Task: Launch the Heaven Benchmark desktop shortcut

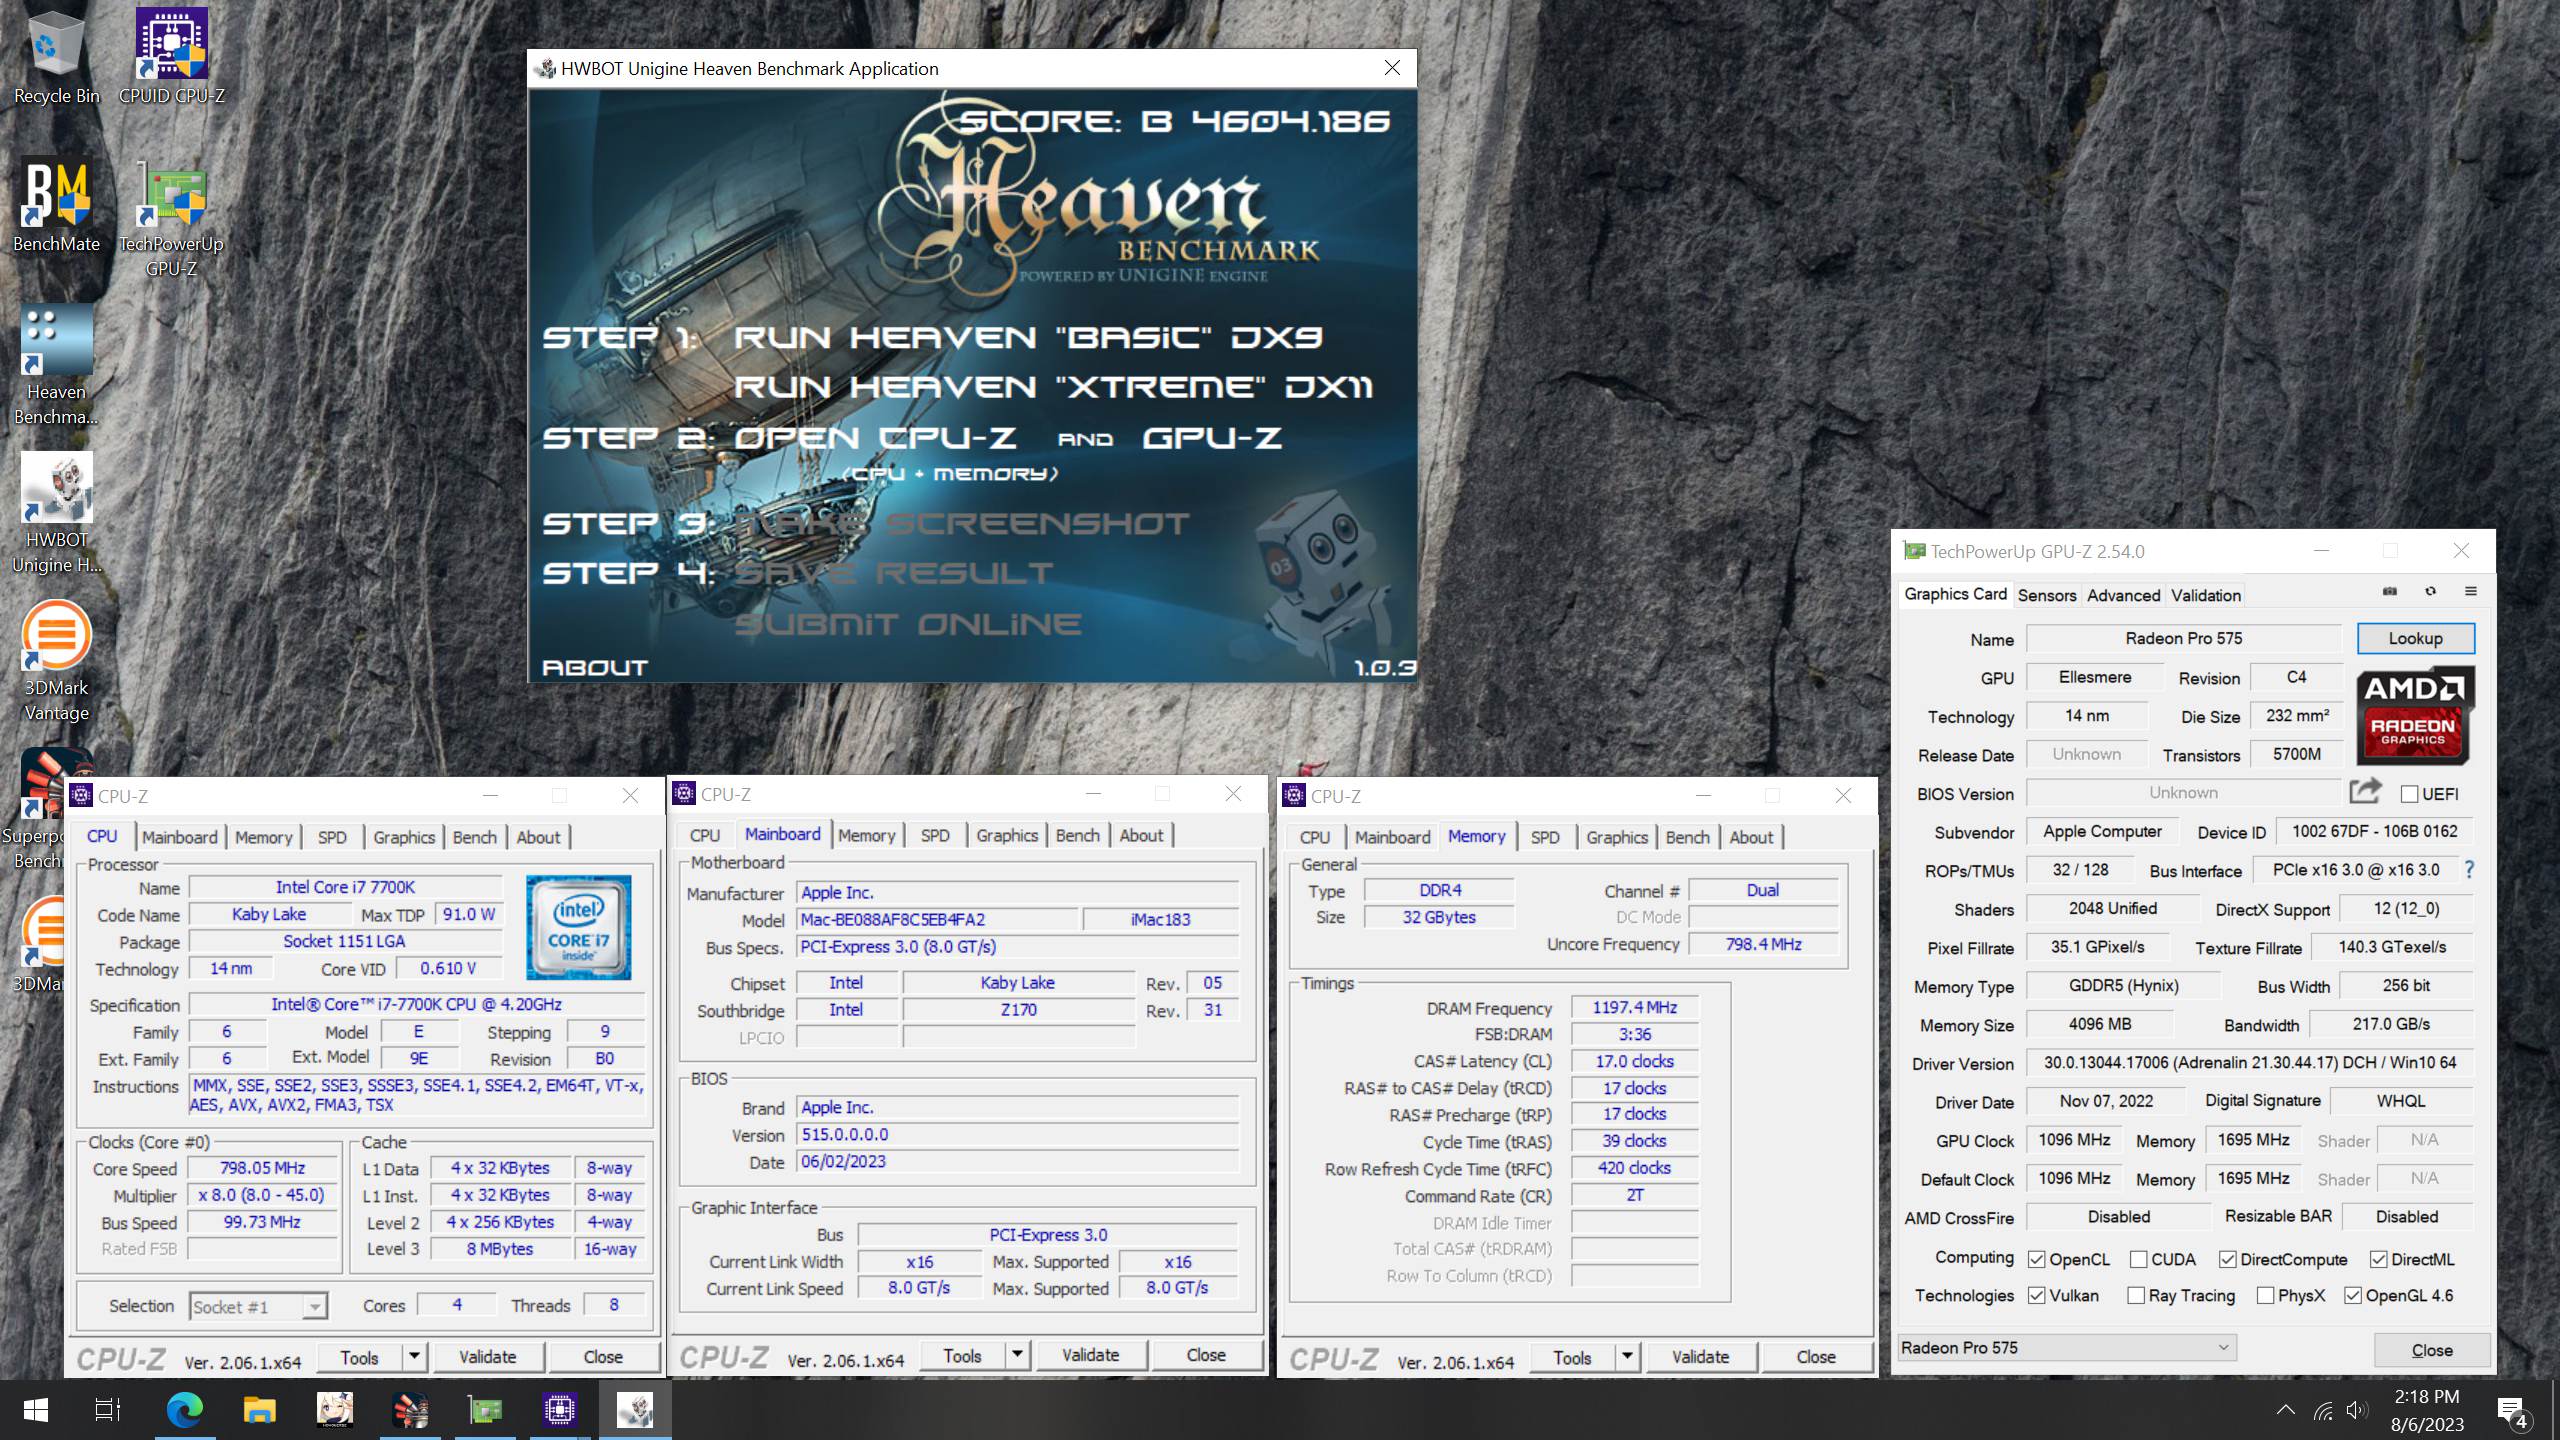Action: click(x=56, y=365)
